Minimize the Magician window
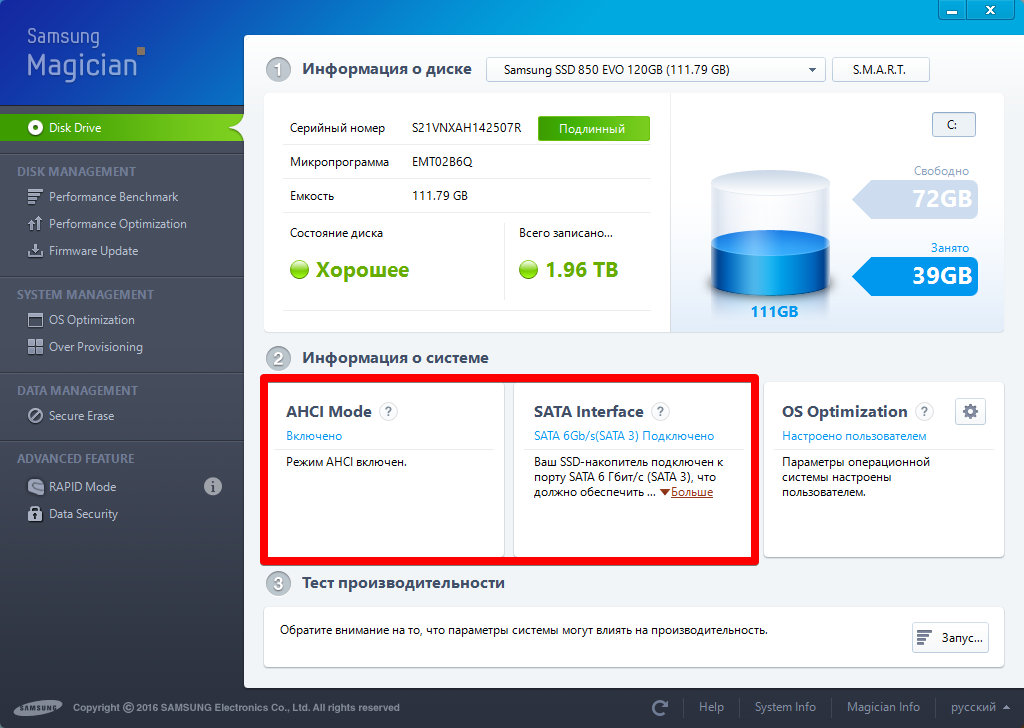This screenshot has width=1024, height=728. coord(952,10)
